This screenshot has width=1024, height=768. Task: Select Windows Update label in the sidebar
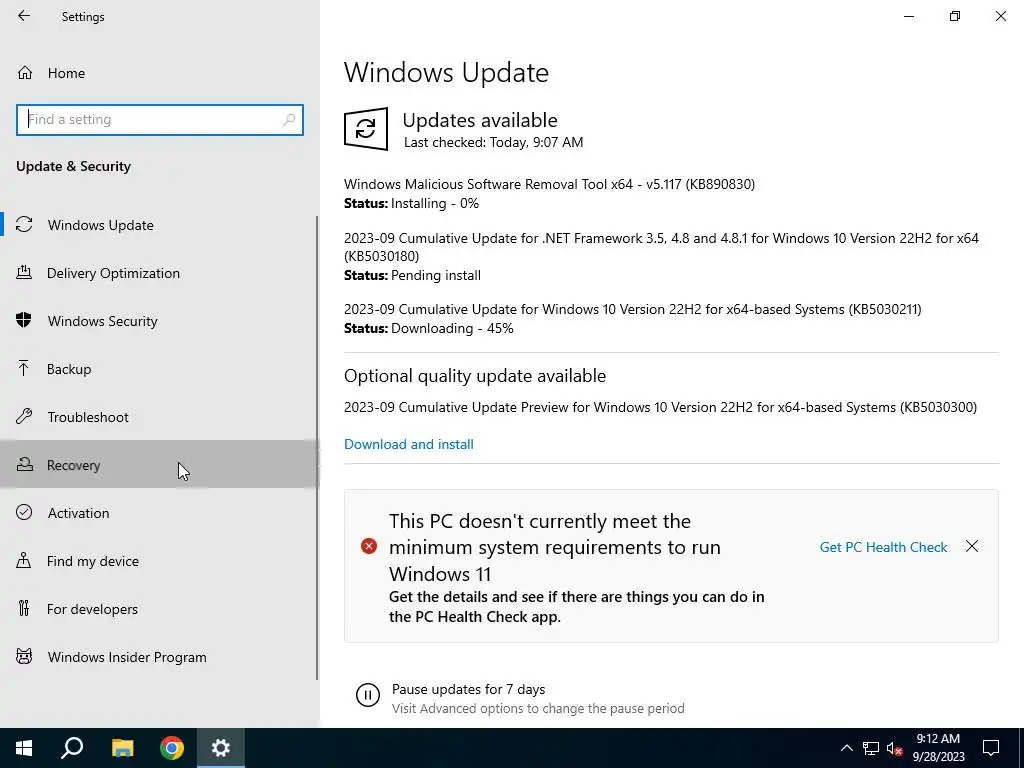101,225
